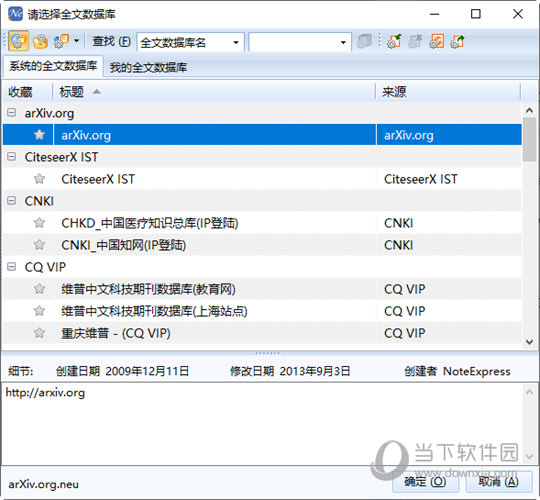Screen dimensions: 540x500
Task: Toggle favorite star for 维普中文科技期刊数据库(教育网)
Action: click(x=39, y=289)
